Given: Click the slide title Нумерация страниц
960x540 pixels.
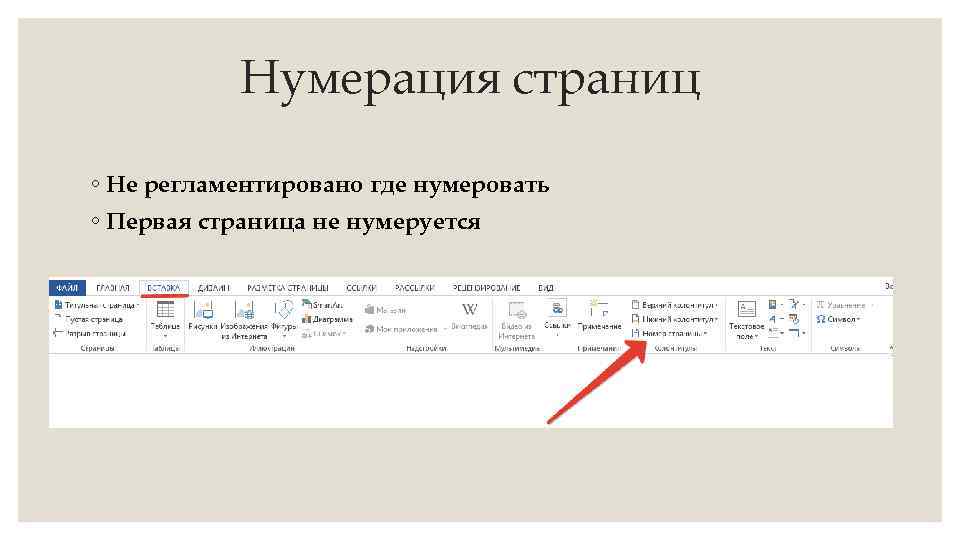Looking at the screenshot, I should coord(470,79).
